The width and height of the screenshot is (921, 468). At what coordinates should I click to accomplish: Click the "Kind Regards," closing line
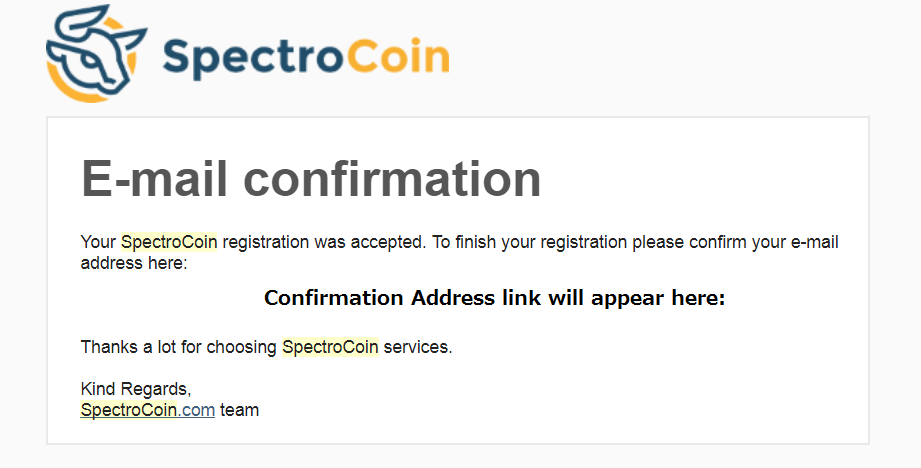pos(135,389)
